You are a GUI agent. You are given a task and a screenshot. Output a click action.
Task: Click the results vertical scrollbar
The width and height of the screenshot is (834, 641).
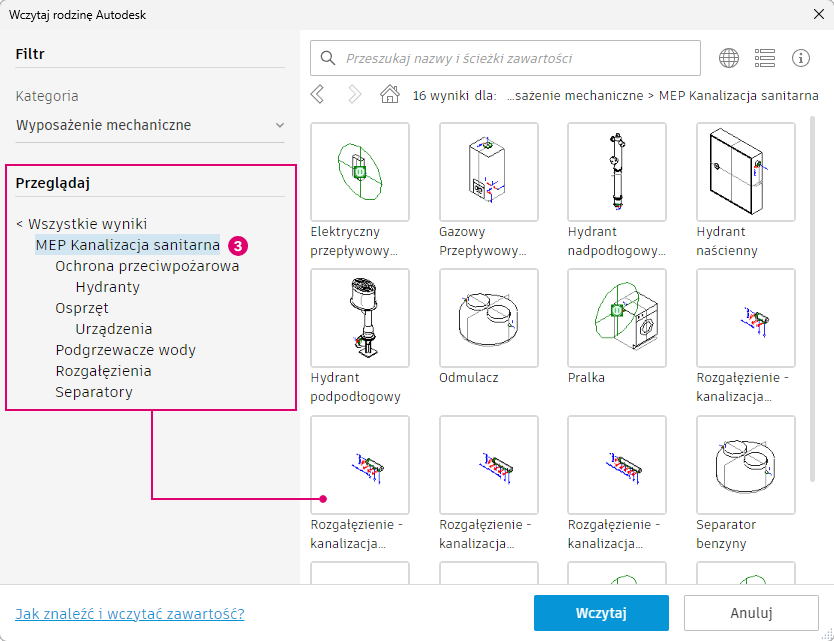click(x=812, y=298)
